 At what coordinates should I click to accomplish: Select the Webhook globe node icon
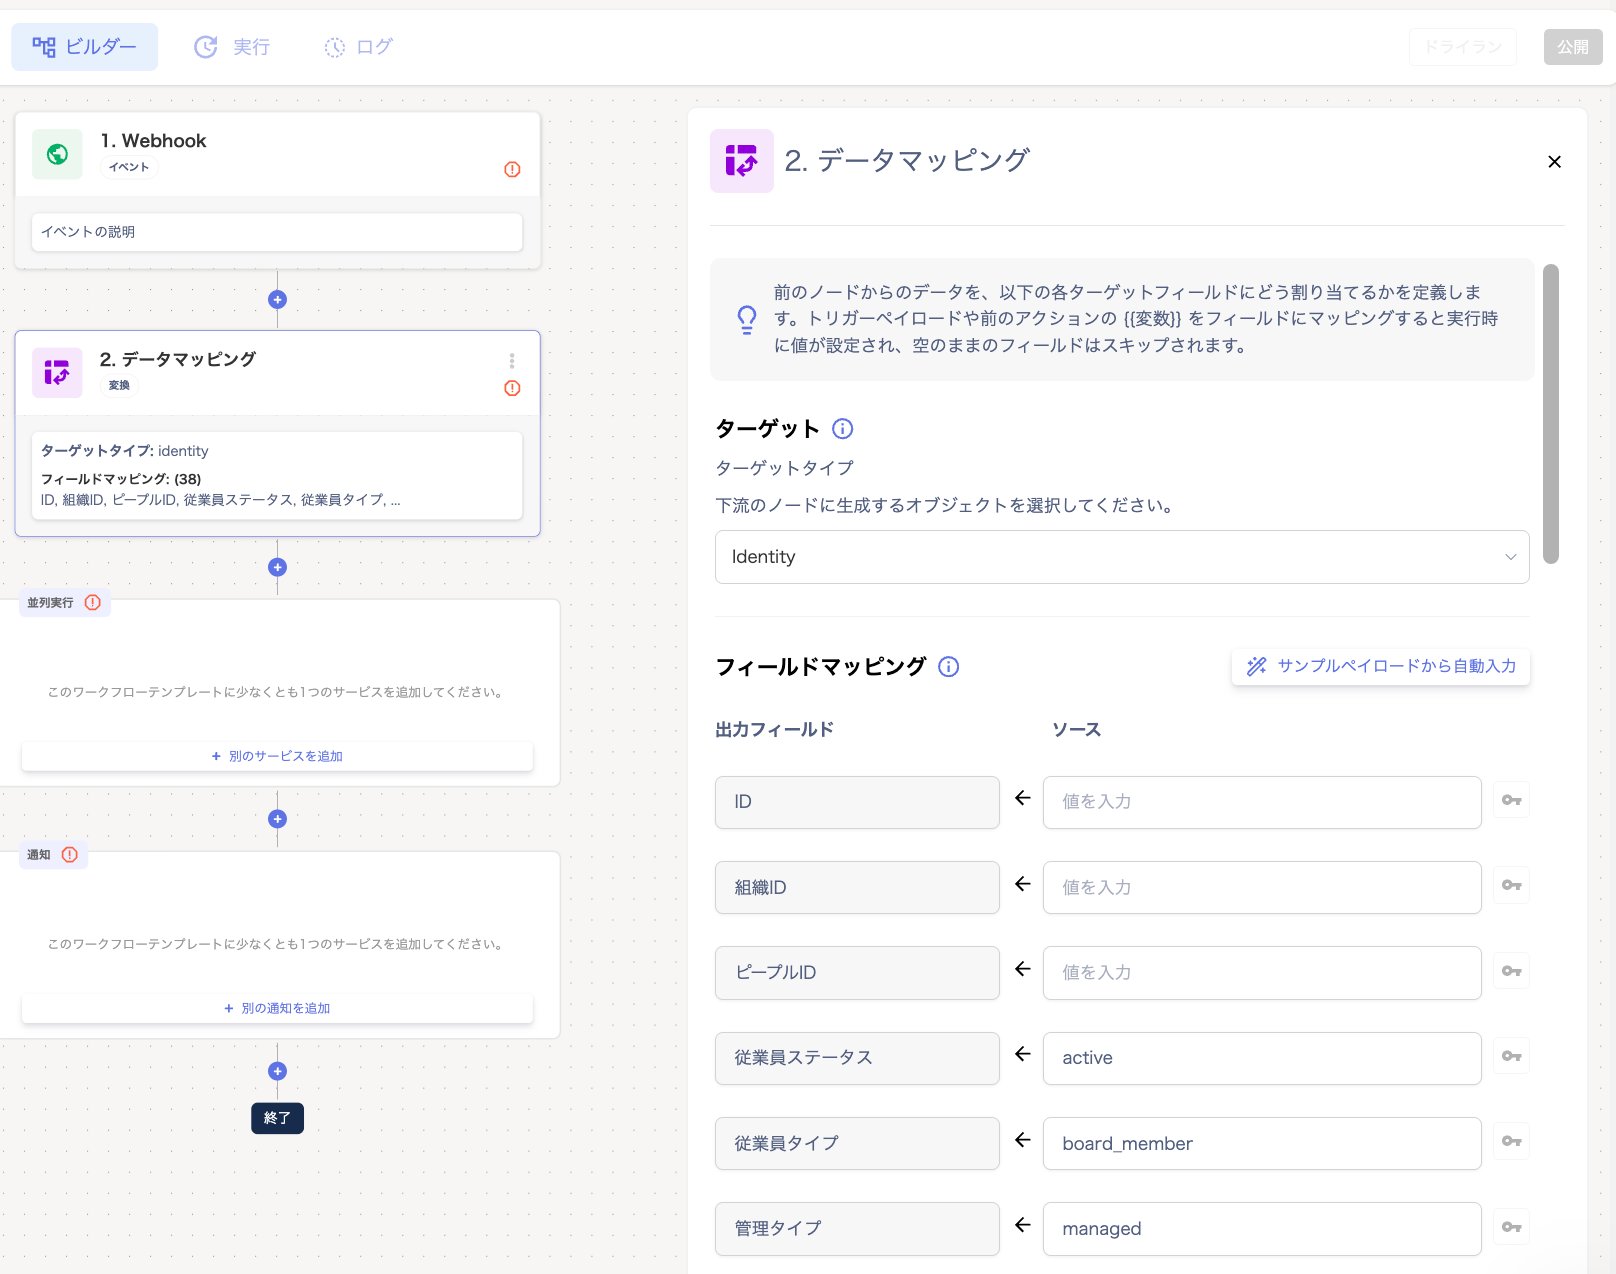(x=57, y=154)
